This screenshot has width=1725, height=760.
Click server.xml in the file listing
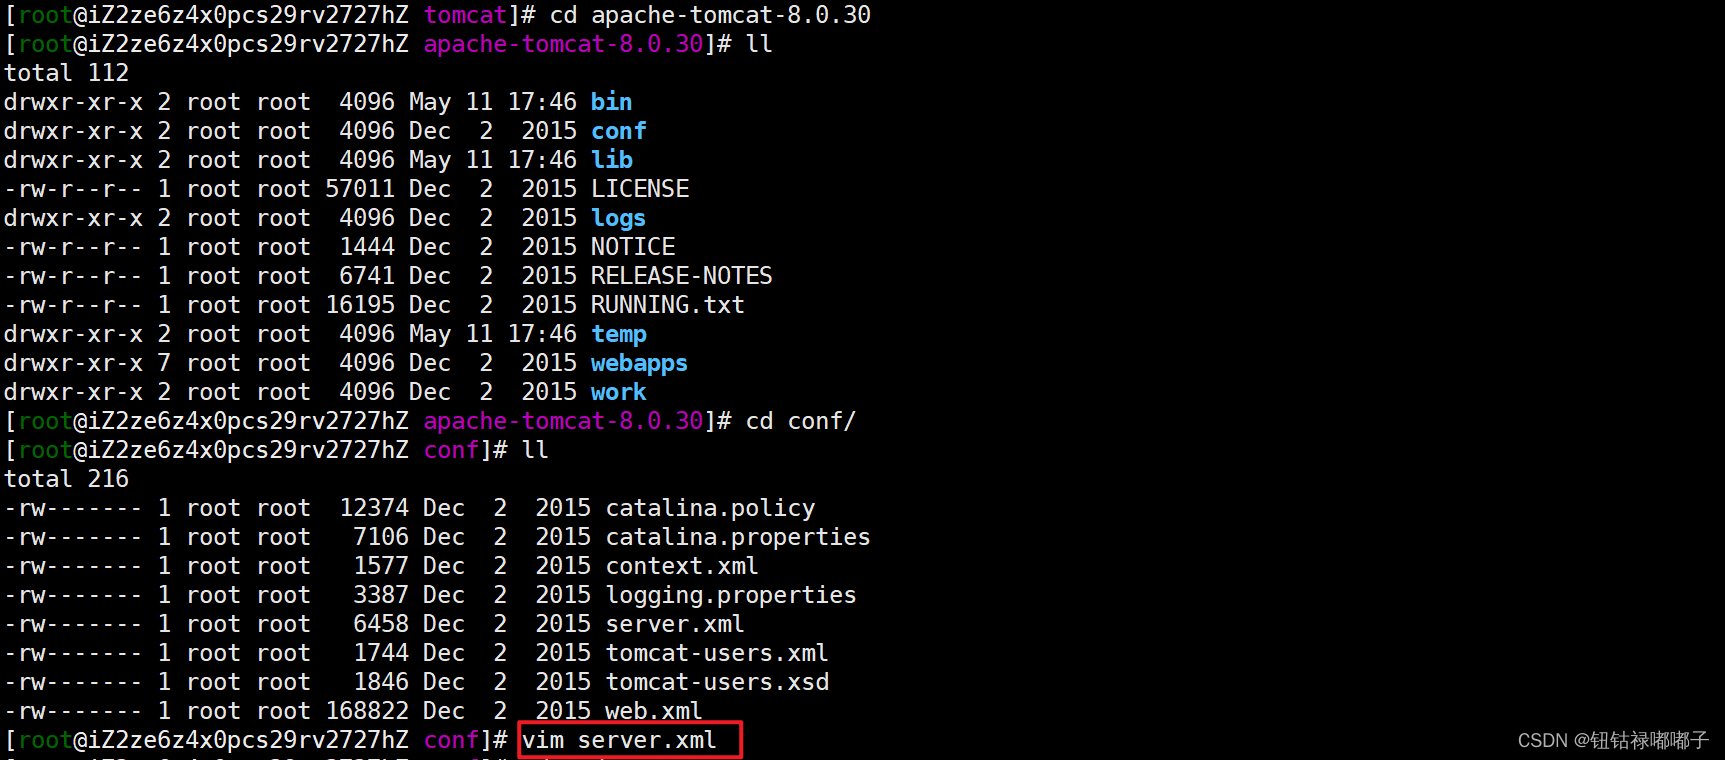pyautogui.click(x=675, y=624)
